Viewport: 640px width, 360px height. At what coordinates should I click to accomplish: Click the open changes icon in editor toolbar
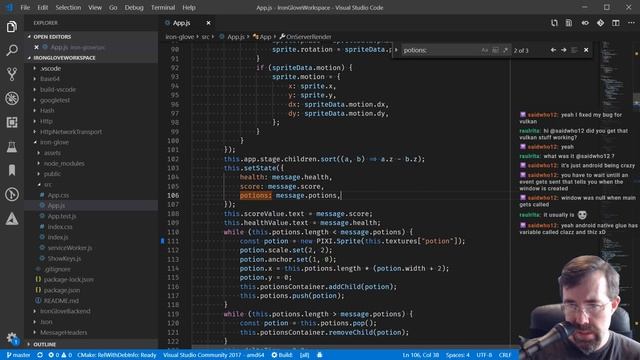[554, 23]
